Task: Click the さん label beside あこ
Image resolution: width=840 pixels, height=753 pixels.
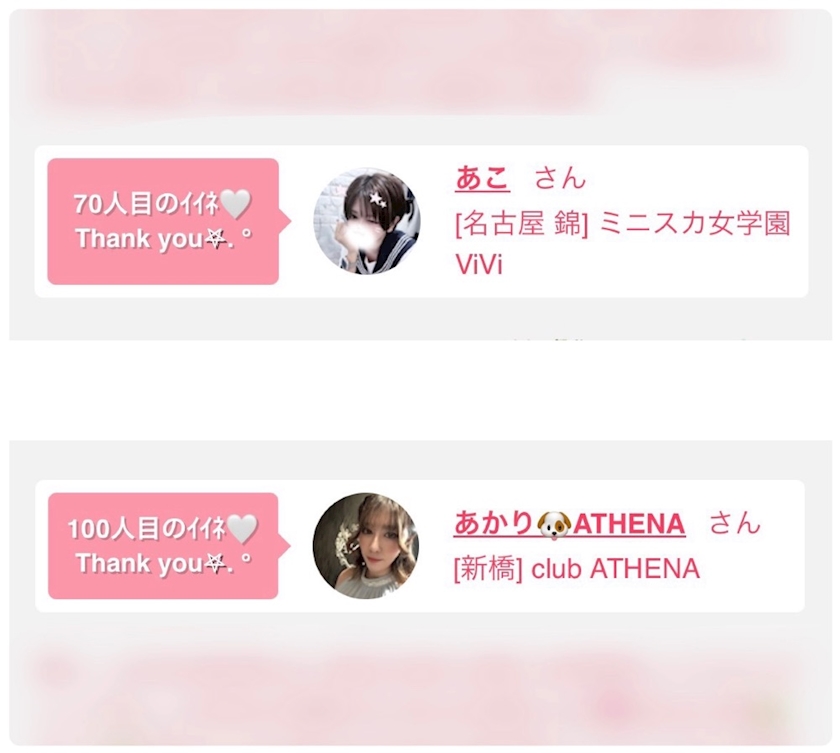Action: 560,178
